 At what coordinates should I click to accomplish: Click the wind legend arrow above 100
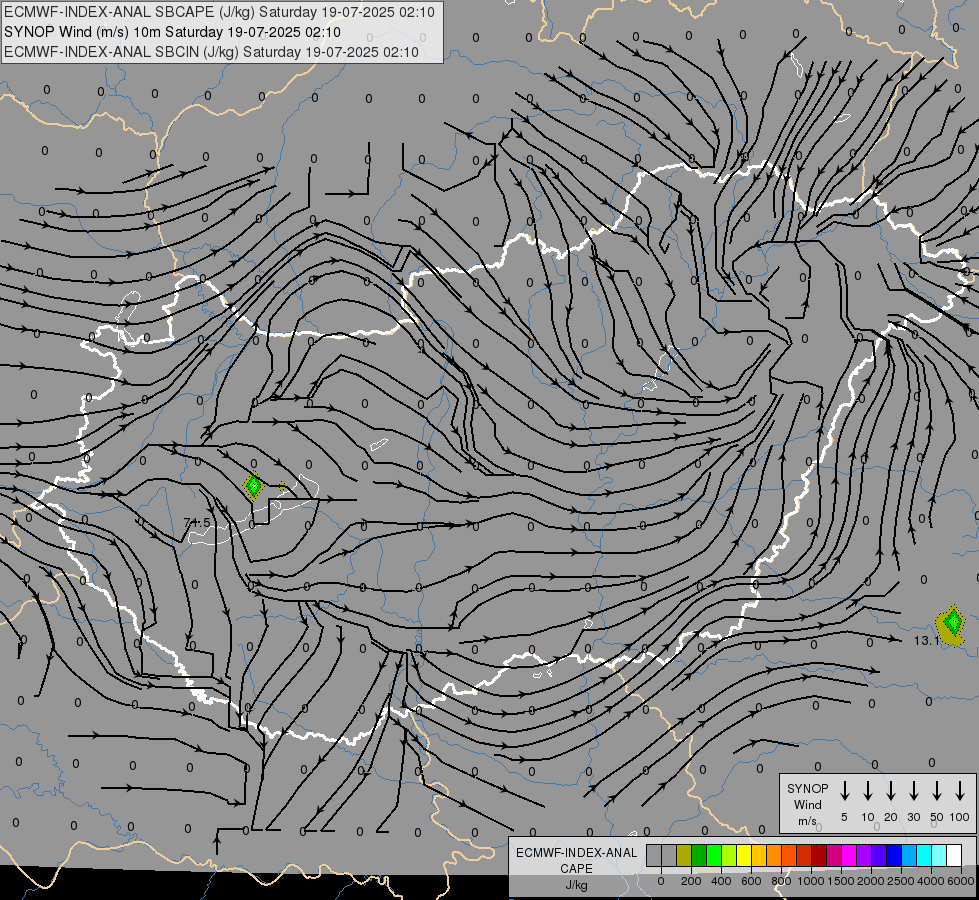point(960,791)
